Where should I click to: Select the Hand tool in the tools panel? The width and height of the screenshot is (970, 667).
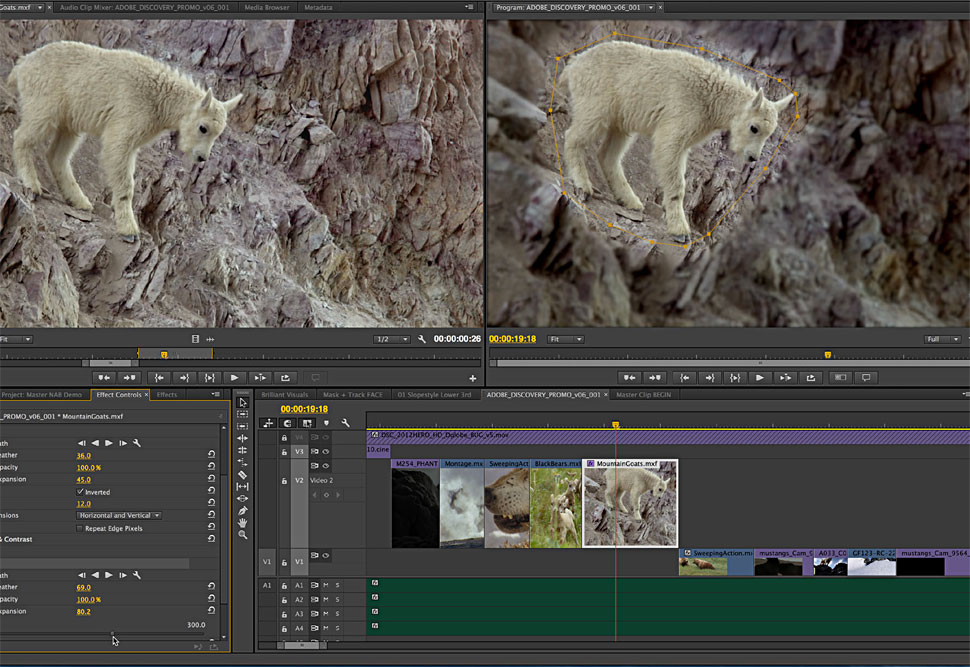pos(243,523)
